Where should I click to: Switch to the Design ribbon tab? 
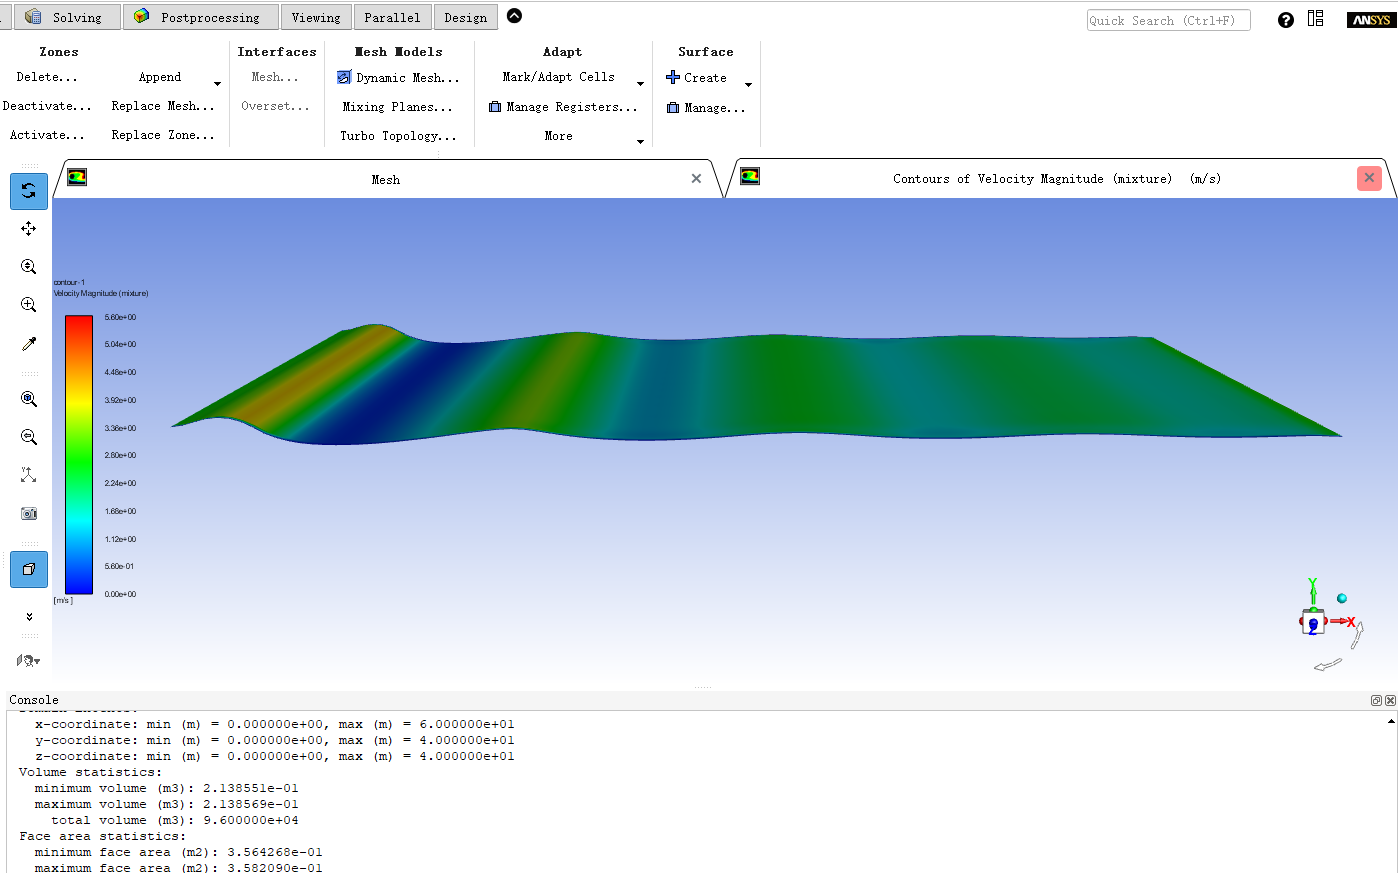pyautogui.click(x=466, y=17)
